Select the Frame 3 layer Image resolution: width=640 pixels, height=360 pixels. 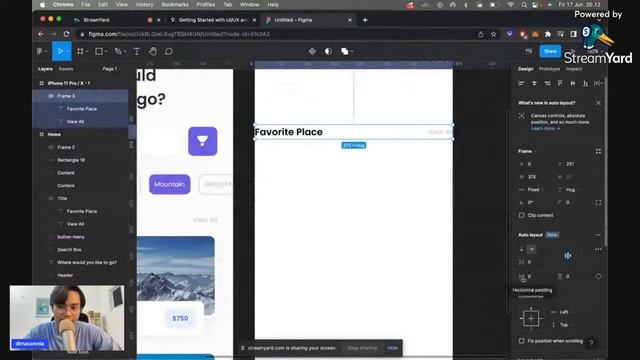pos(80,96)
